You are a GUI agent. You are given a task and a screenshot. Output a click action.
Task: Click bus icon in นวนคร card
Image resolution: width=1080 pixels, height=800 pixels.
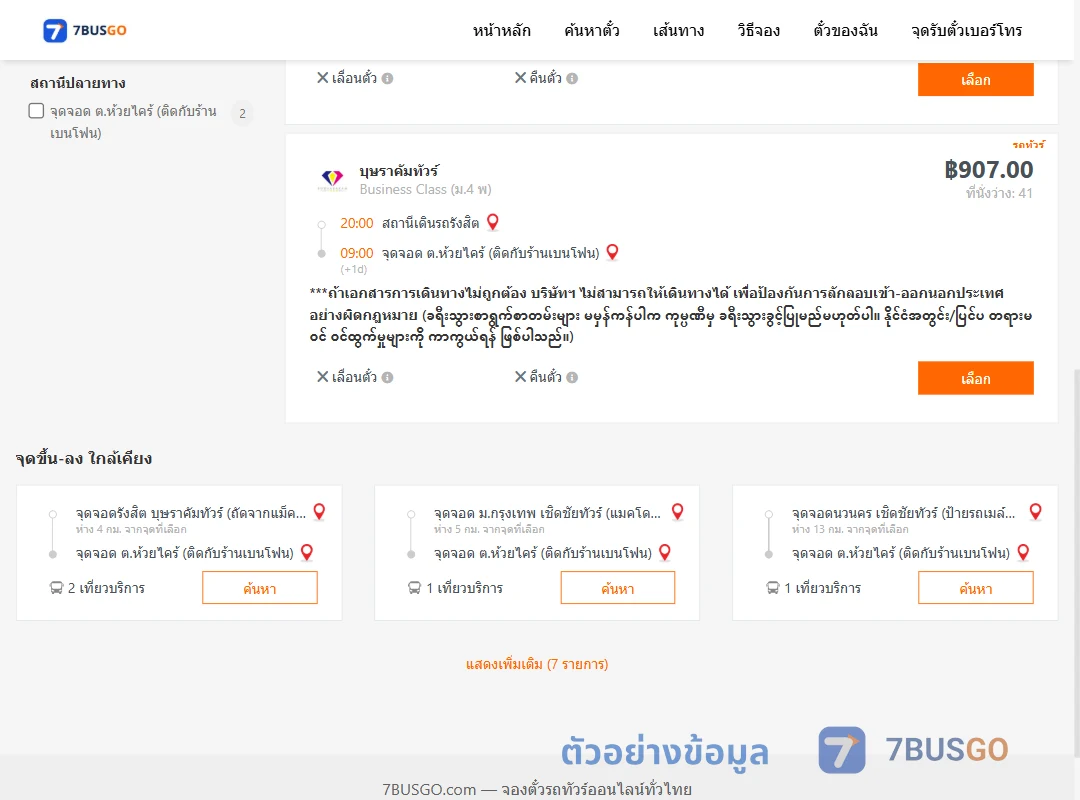click(772, 588)
